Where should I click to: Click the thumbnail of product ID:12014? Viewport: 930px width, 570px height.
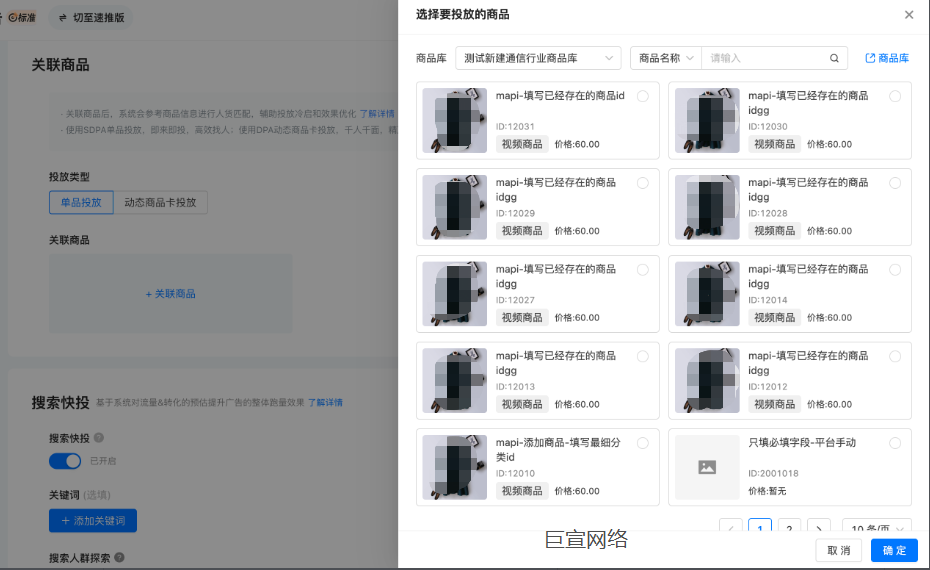[707, 294]
